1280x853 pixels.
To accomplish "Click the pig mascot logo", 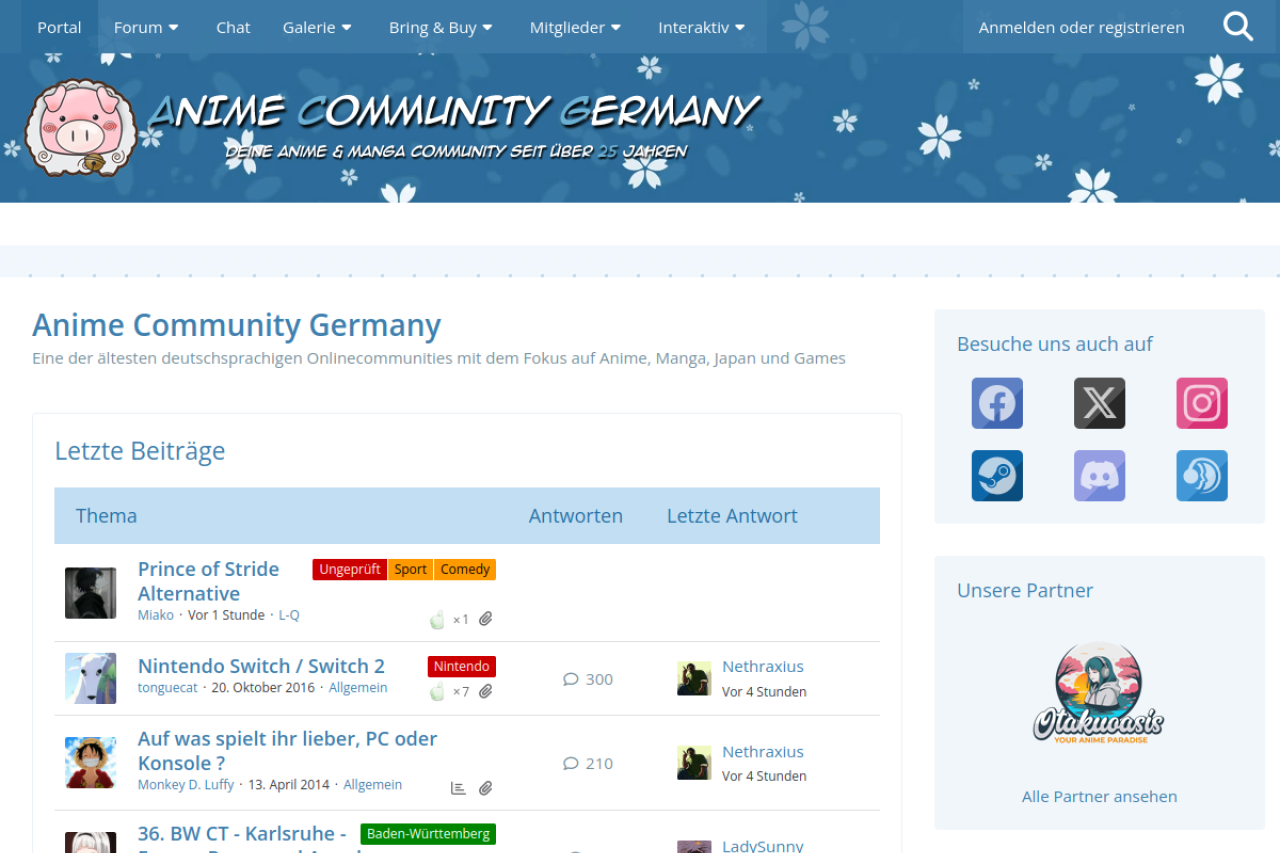I will coord(80,128).
